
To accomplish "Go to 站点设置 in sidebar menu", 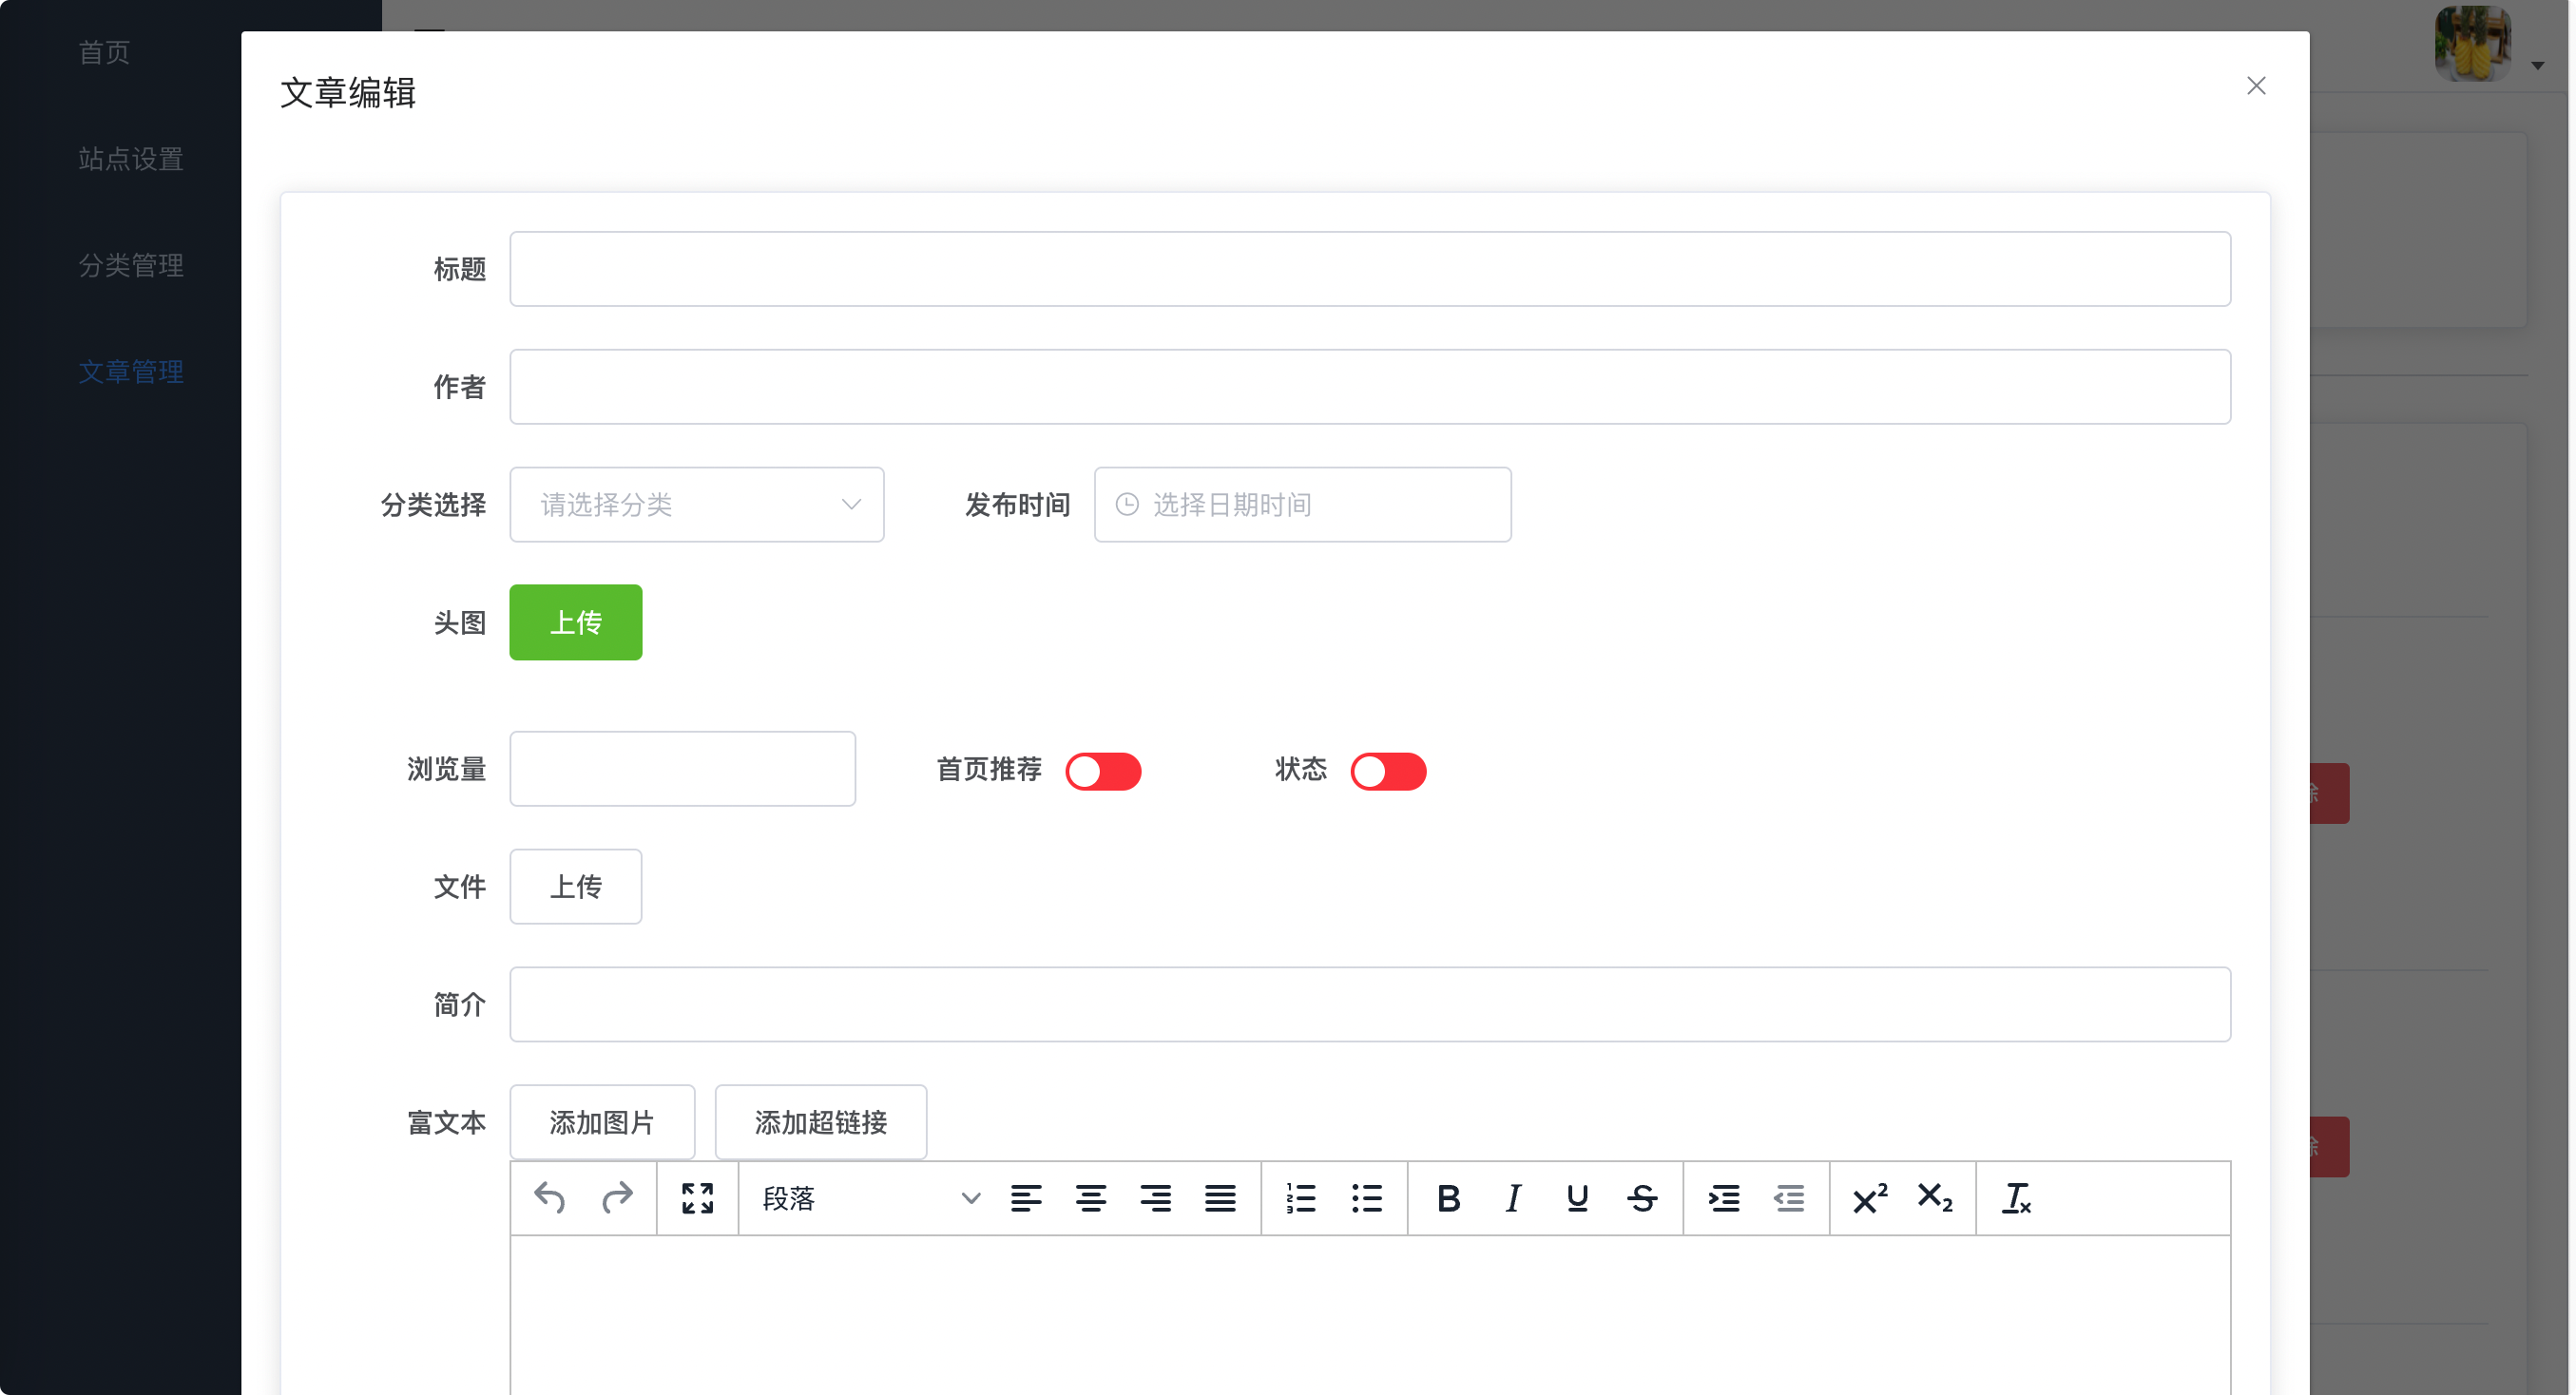I will point(131,159).
